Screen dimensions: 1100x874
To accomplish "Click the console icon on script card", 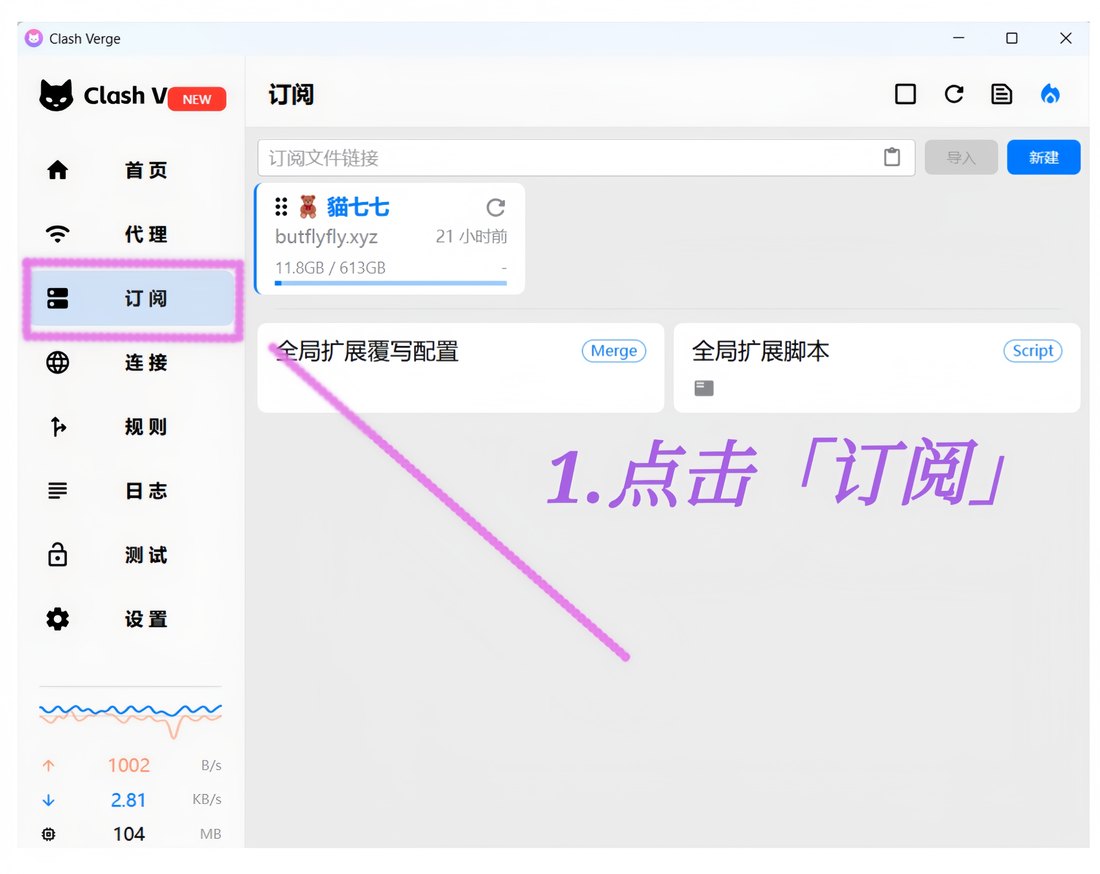I will click(704, 388).
